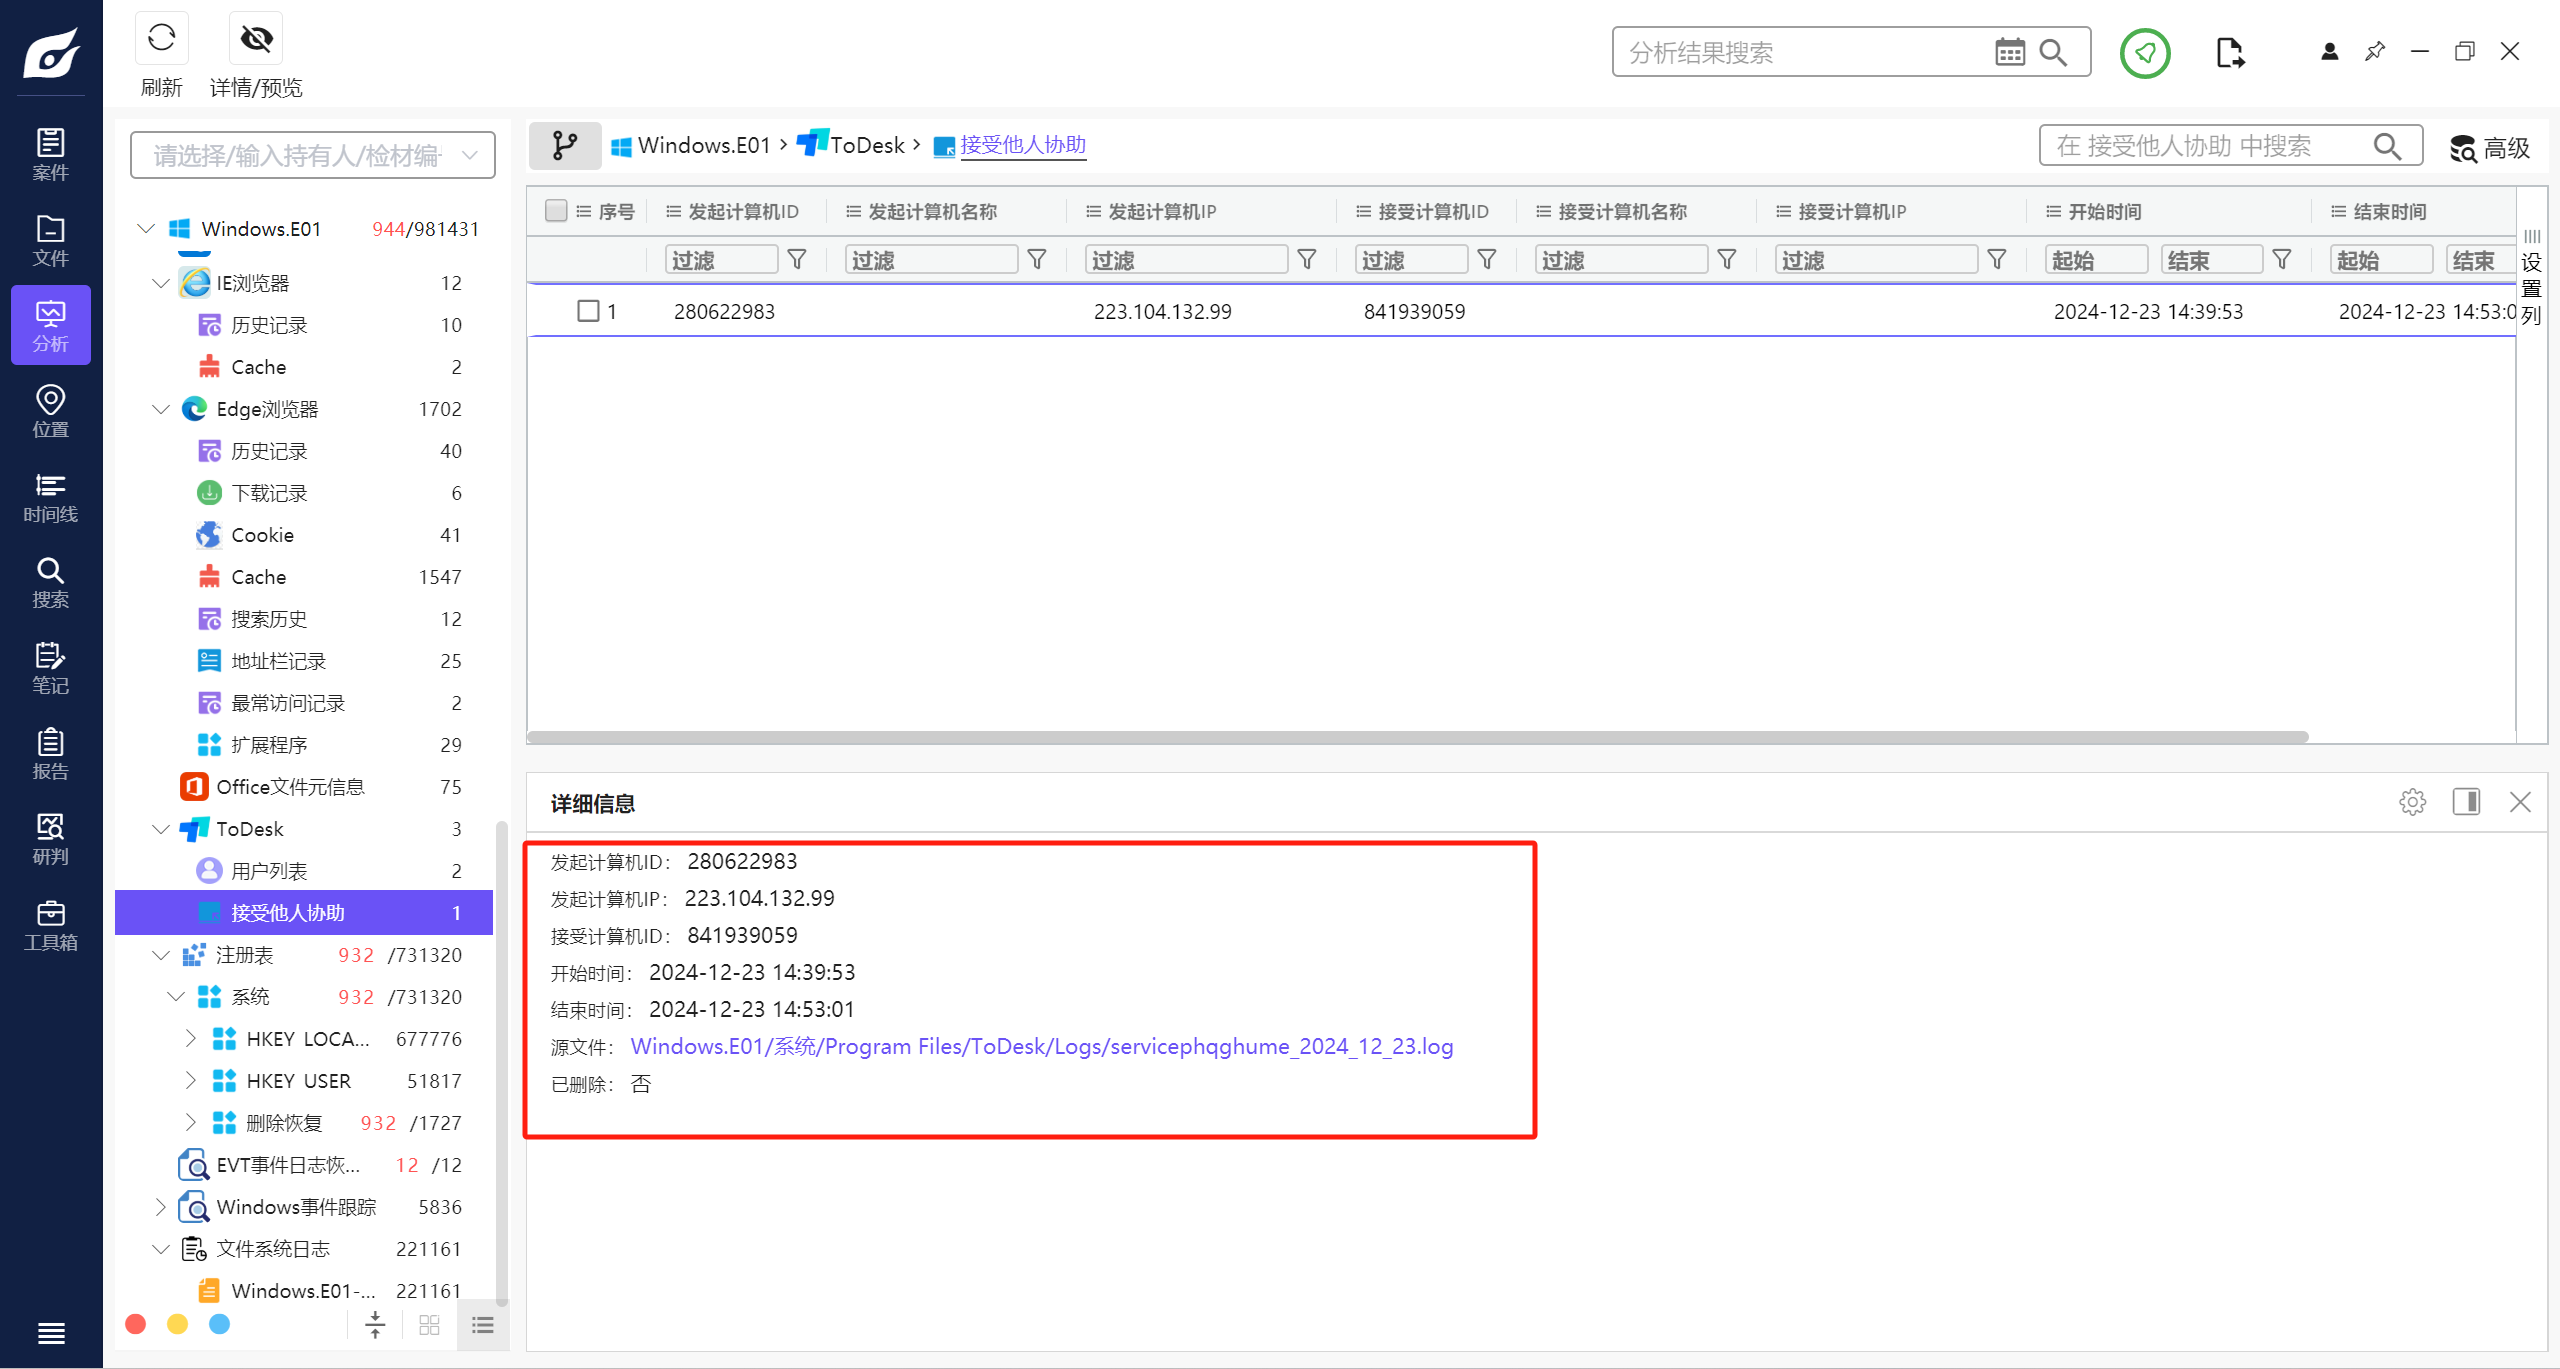Open the detail panel settings gear
Image resolution: width=2560 pixels, height=1369 pixels.
[2412, 802]
